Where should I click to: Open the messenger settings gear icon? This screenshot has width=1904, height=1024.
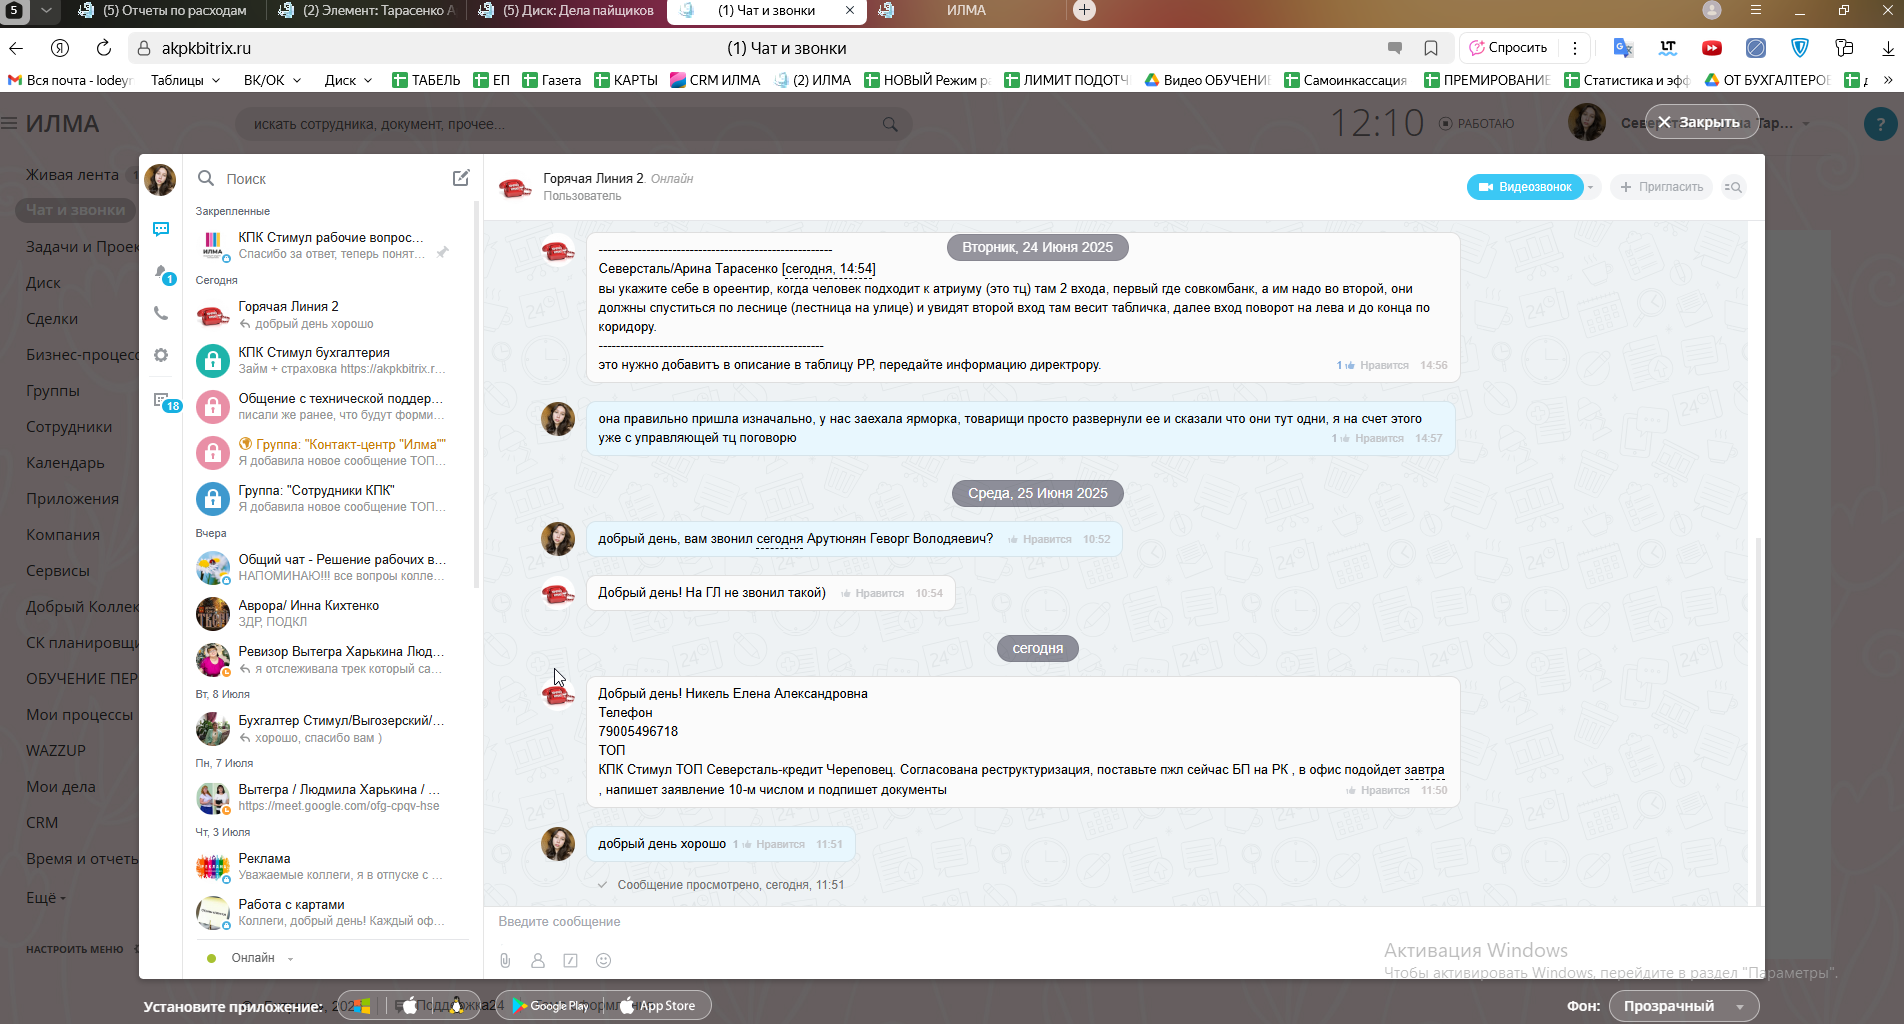[x=161, y=355]
